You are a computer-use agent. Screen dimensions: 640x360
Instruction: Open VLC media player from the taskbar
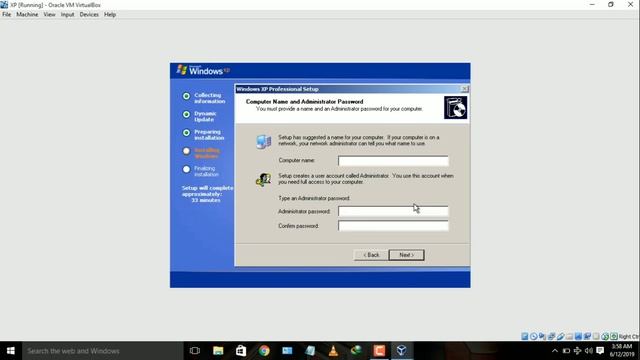[x=333, y=351]
